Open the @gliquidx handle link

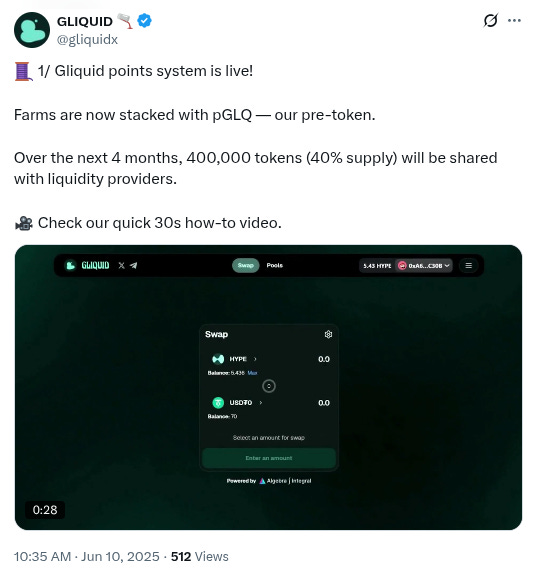(x=87, y=39)
